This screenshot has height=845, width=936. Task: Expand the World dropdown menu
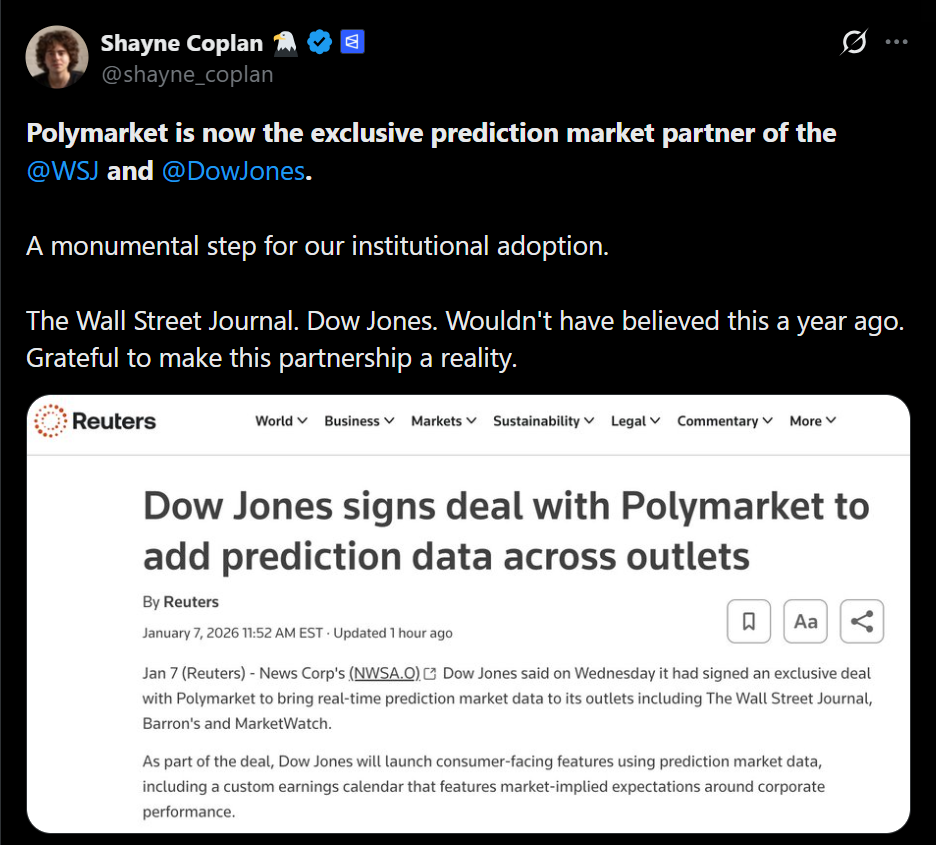coord(281,421)
